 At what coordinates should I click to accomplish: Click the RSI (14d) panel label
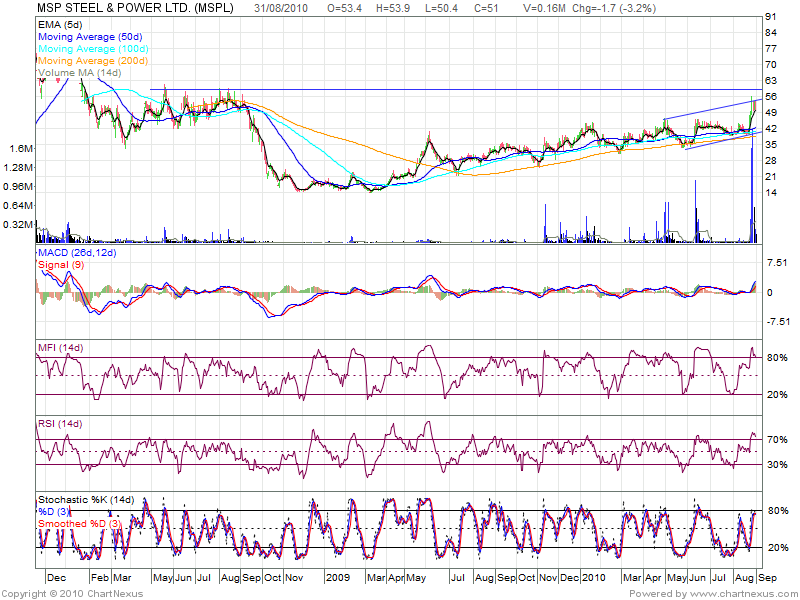click(60, 425)
